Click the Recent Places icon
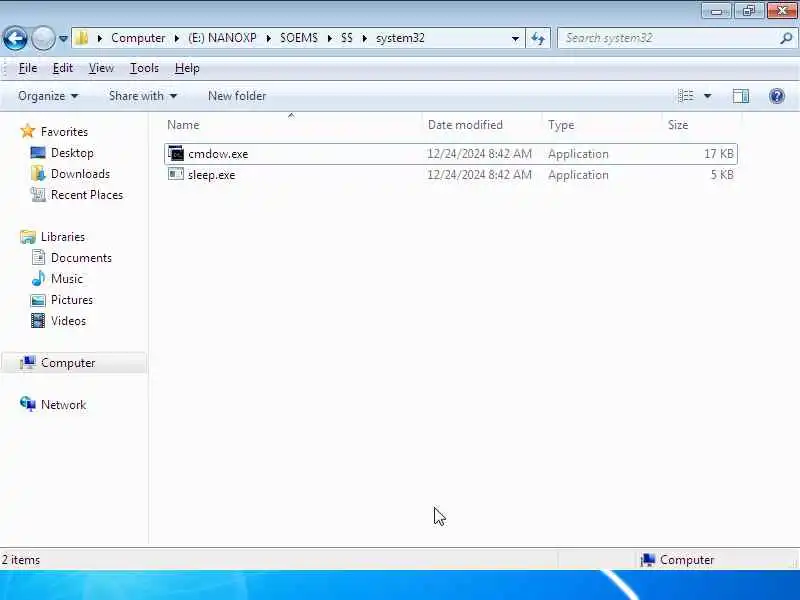Viewport: 800px width, 600px height. click(x=38, y=194)
